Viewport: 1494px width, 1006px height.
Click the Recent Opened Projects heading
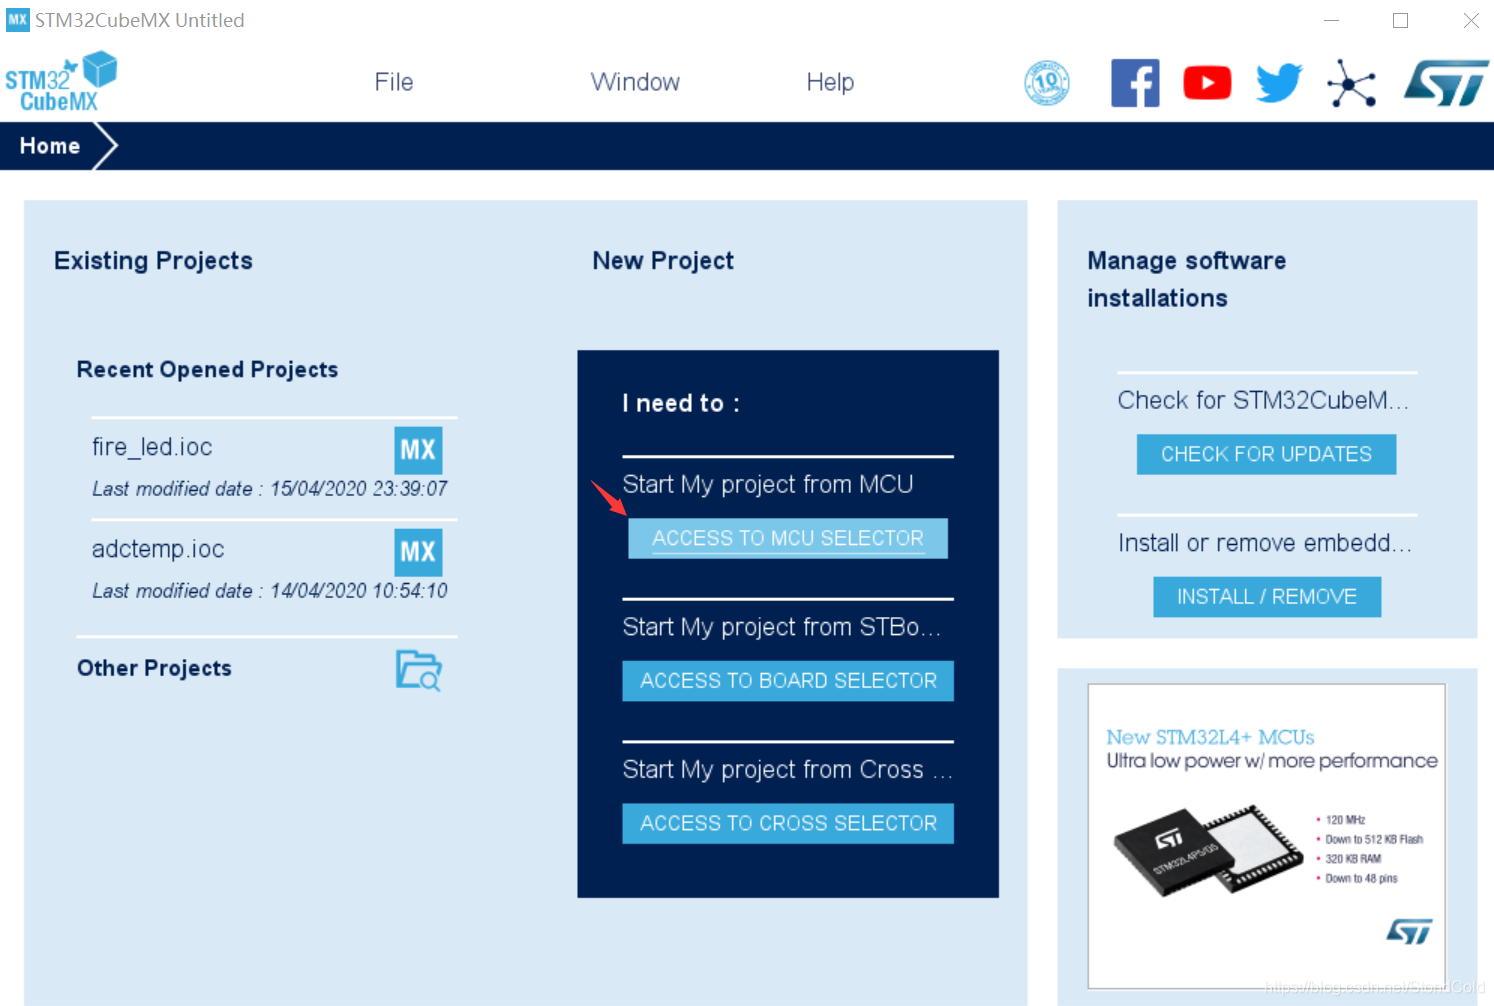point(207,370)
